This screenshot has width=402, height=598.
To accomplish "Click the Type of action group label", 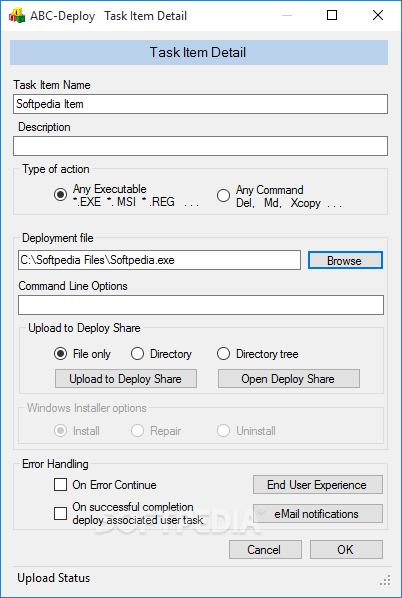I will pos(56,169).
